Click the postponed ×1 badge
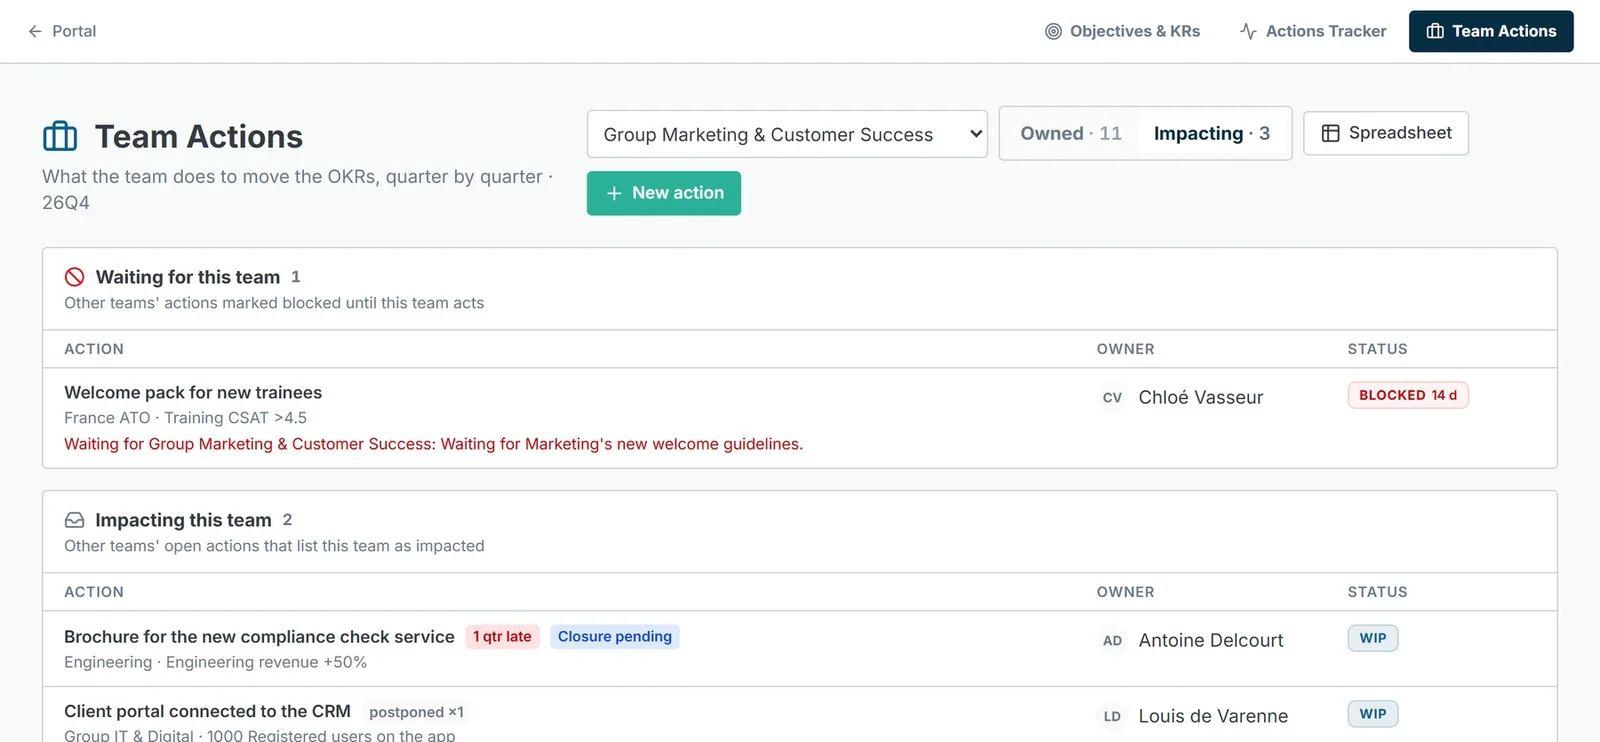 click(x=416, y=712)
